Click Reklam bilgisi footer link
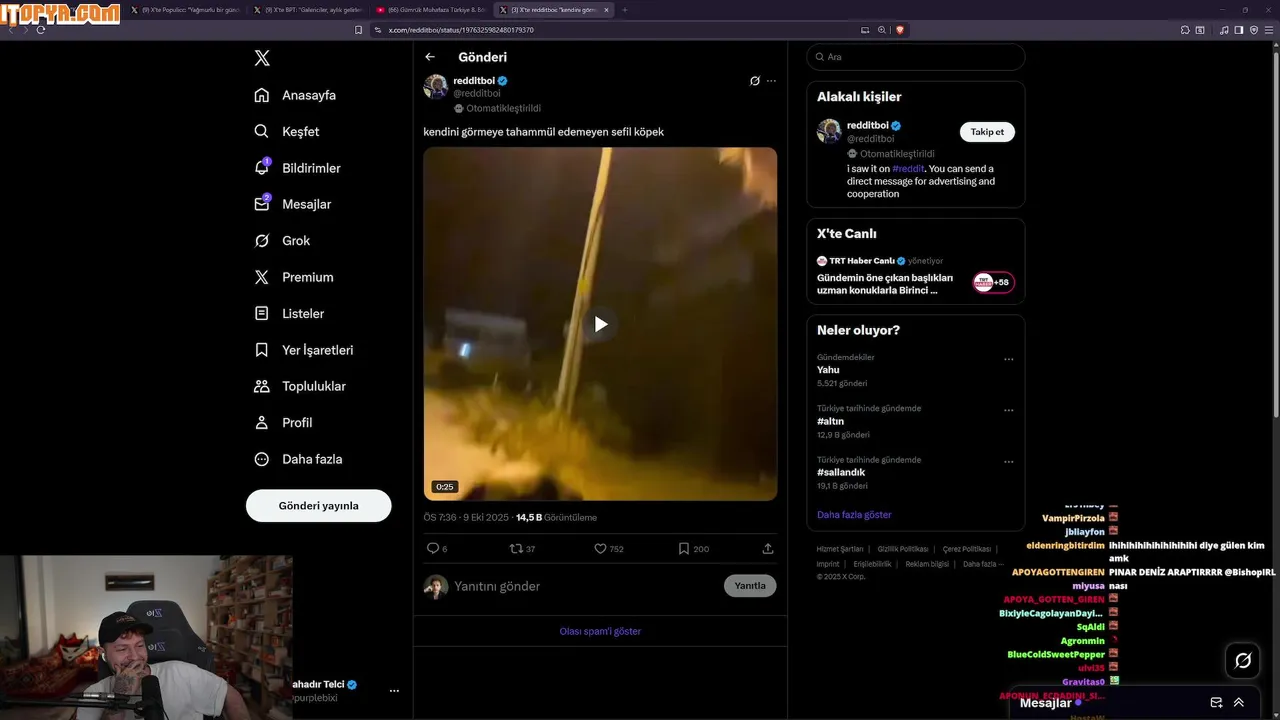This screenshot has height=720, width=1280. pos(927,564)
